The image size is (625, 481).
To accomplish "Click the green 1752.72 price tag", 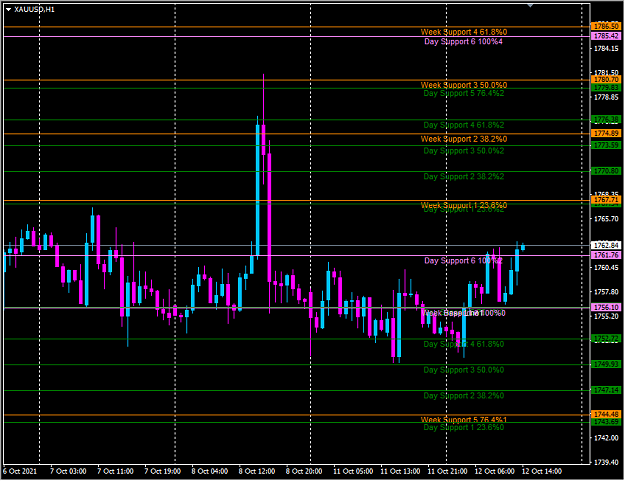I will tap(606, 339).
